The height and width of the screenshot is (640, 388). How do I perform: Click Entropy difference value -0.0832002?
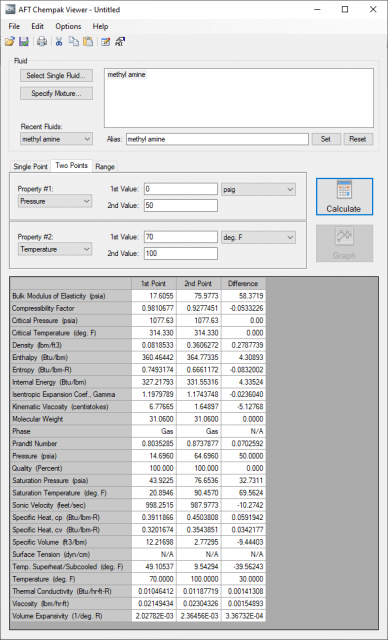click(x=244, y=370)
